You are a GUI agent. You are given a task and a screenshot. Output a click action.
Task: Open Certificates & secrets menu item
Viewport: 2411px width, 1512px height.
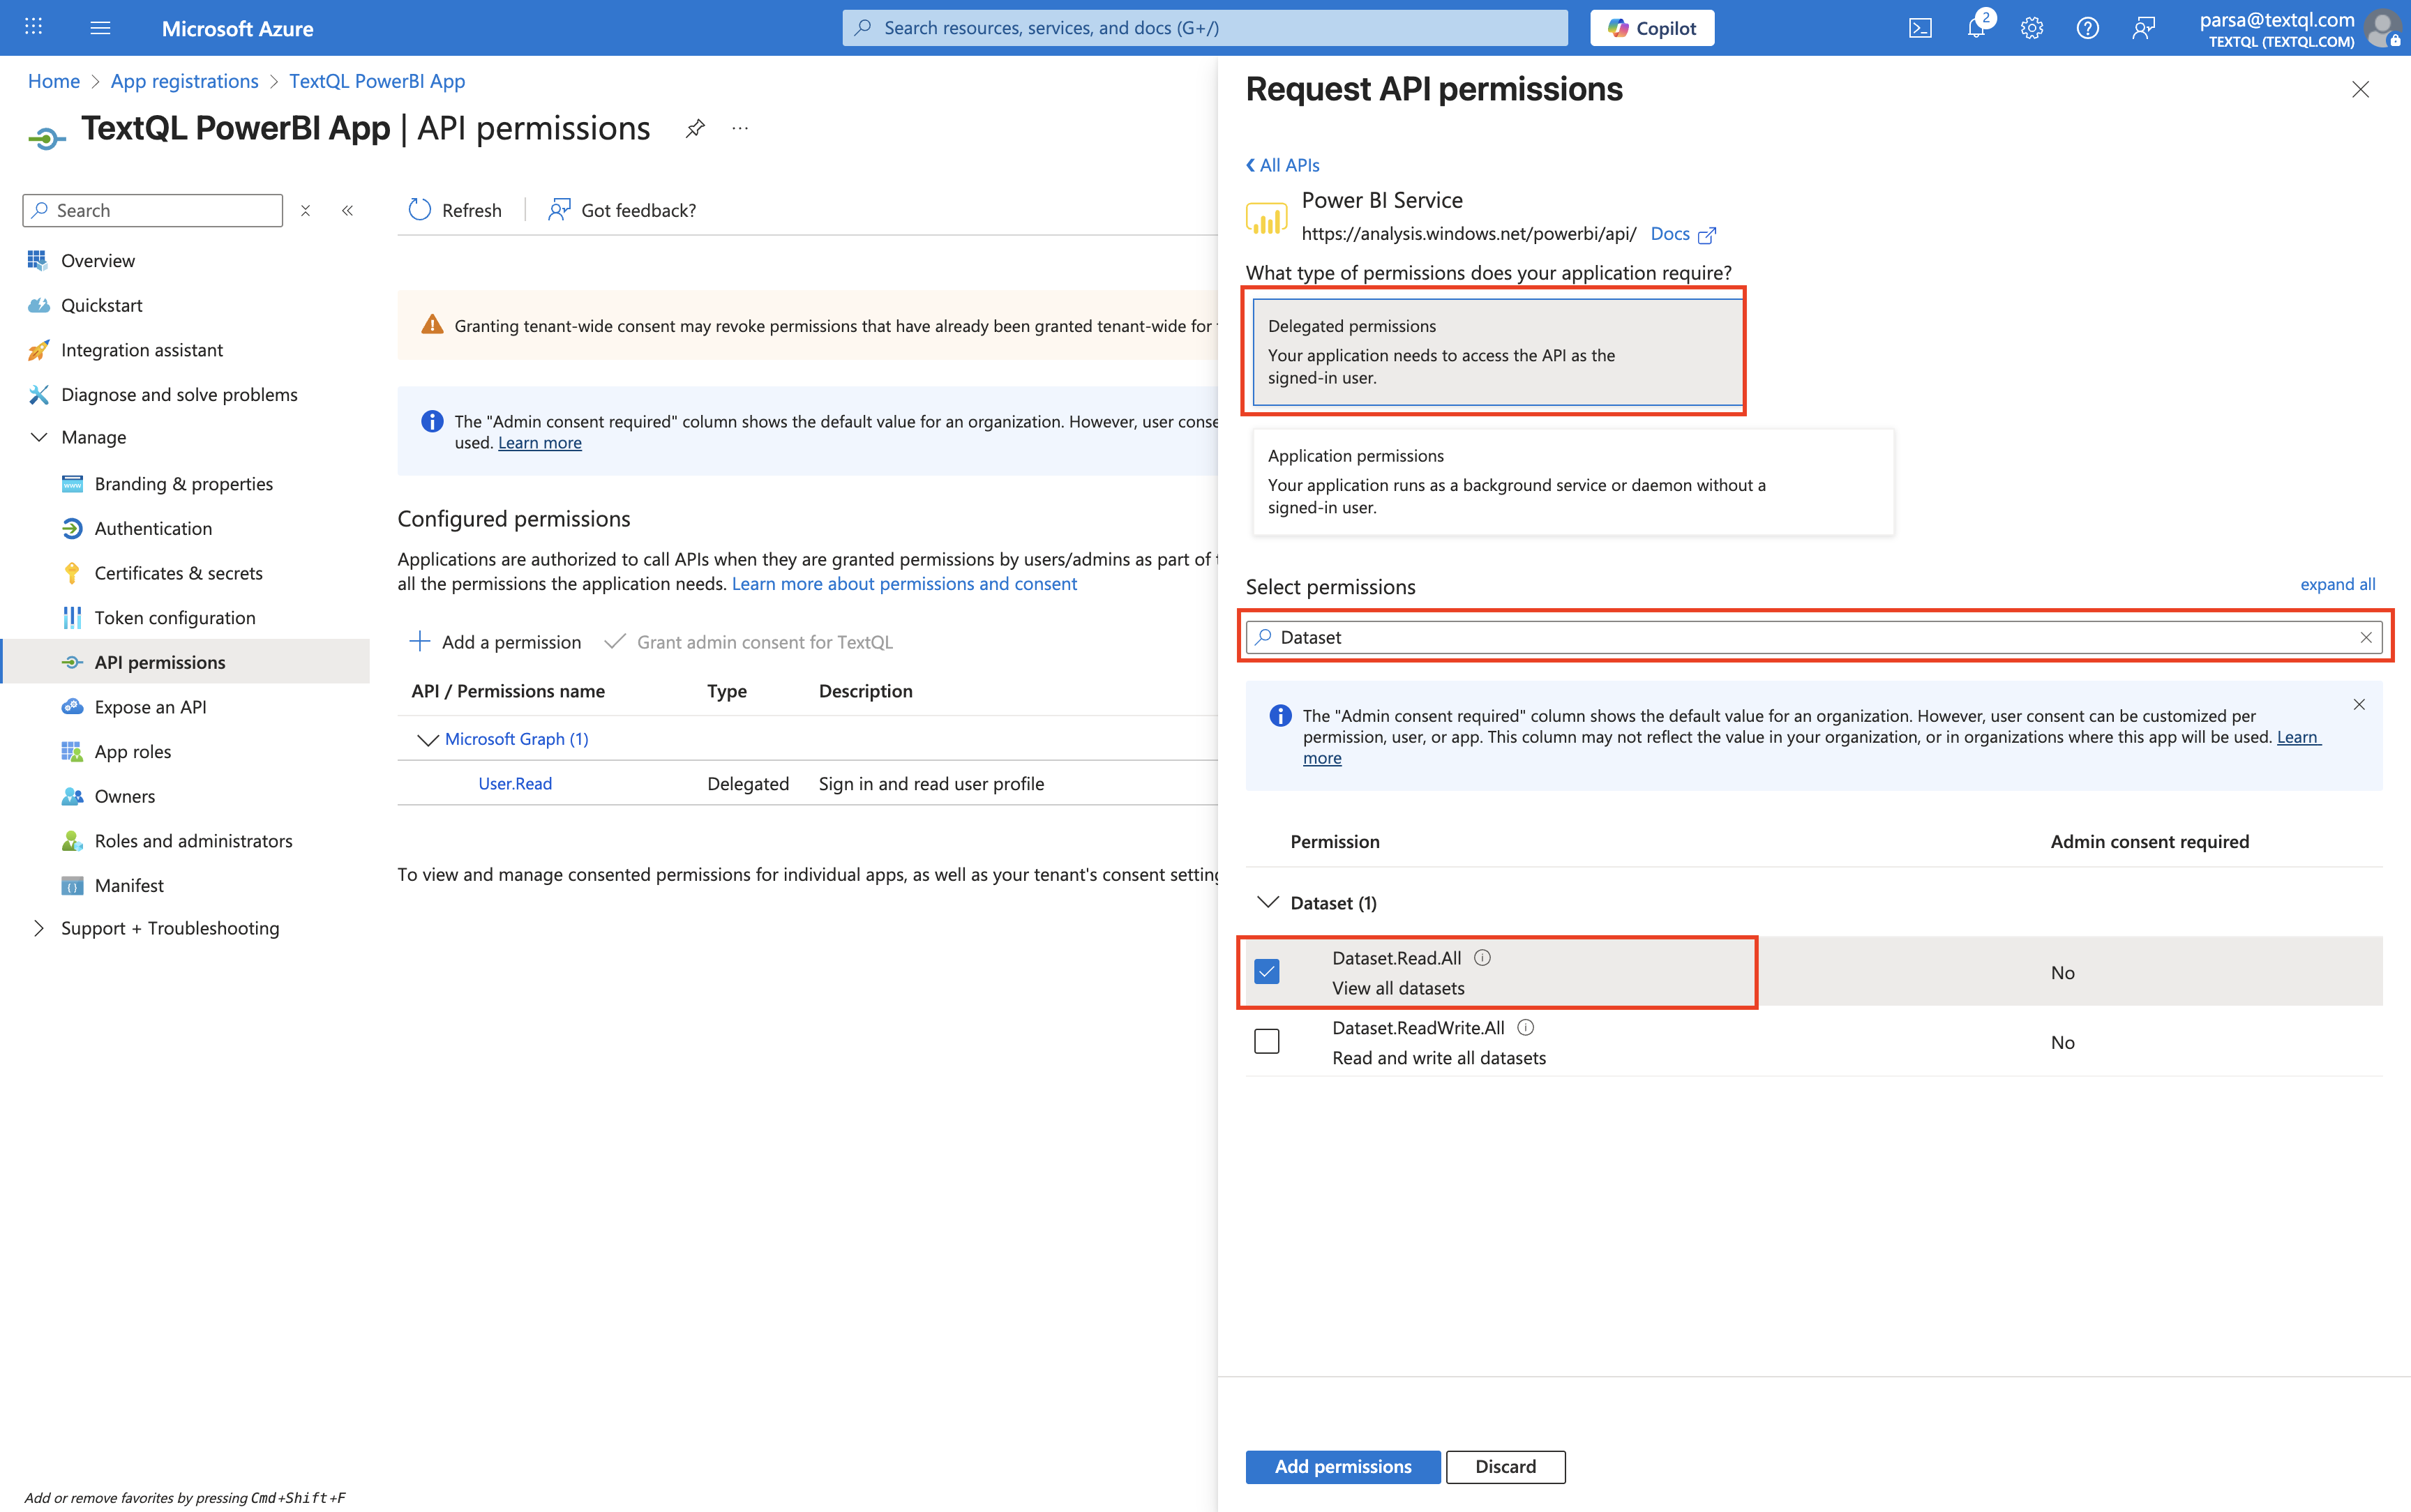[x=178, y=573]
